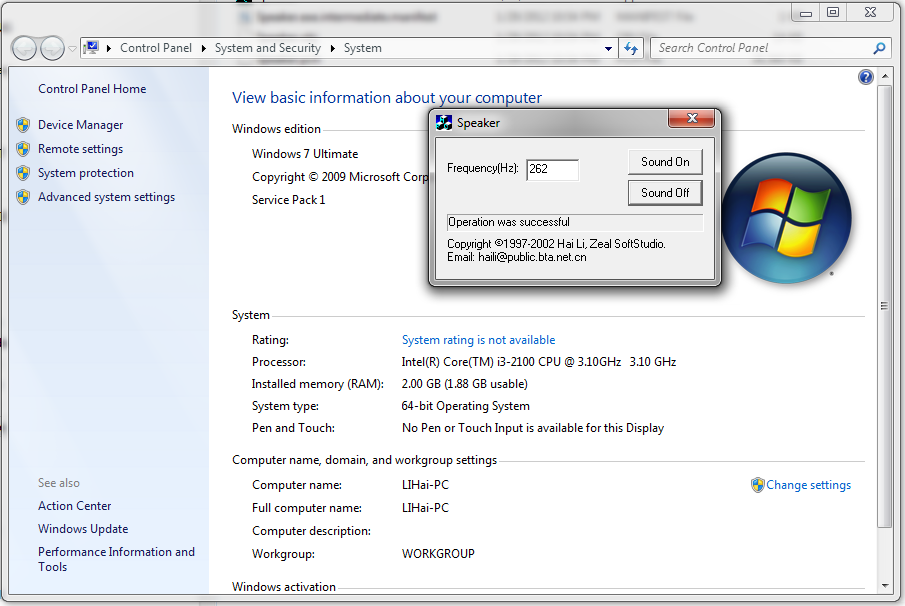Click the 'Service Pack 1' text
The height and width of the screenshot is (606, 905).
tap(289, 200)
